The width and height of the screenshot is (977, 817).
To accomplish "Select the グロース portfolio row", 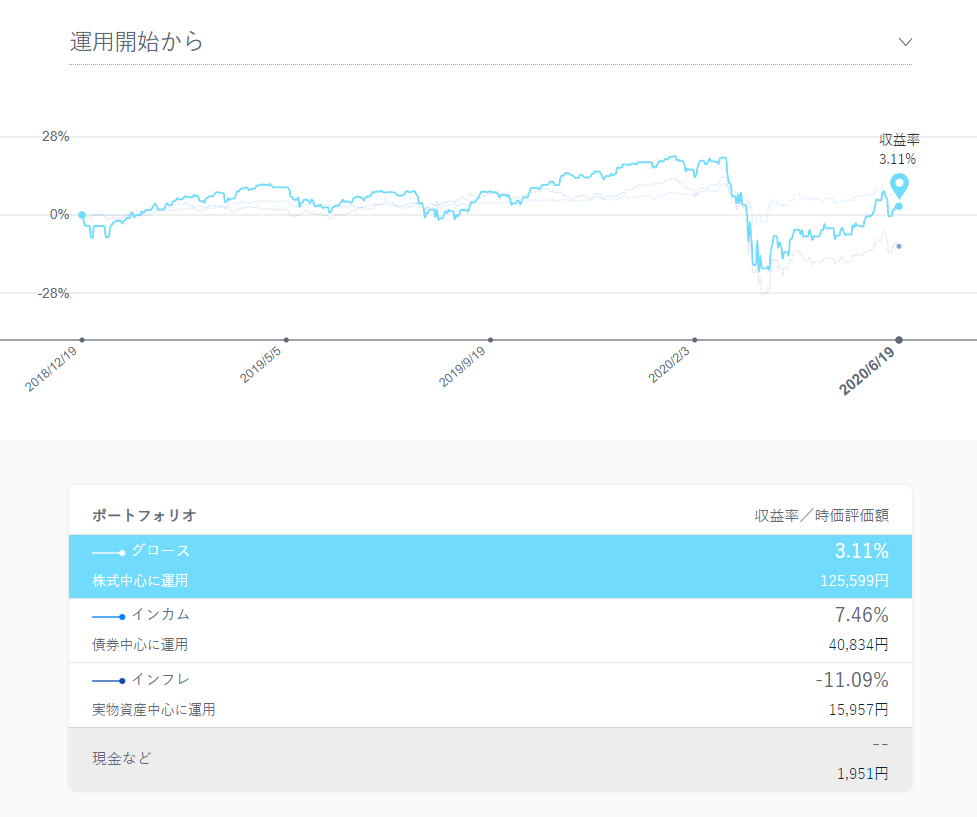I will point(490,566).
